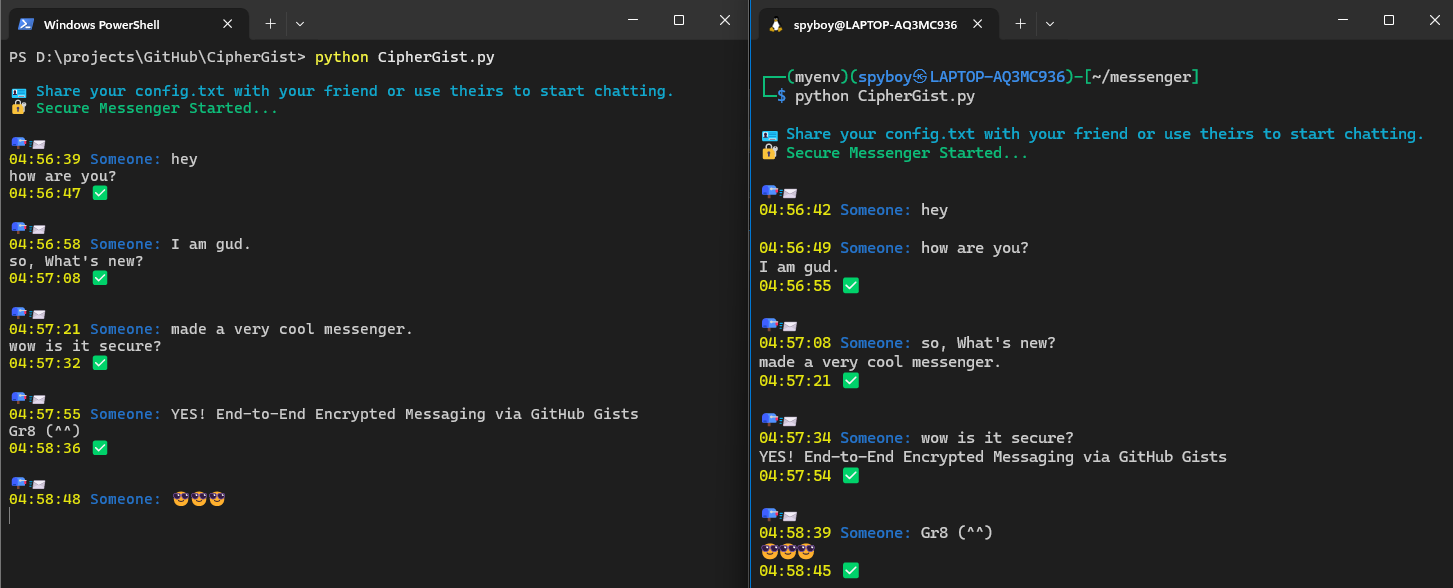Screen dimensions: 1453x588
Task: Click 'so, What's new?' line in PowerShell
Action: [76, 261]
